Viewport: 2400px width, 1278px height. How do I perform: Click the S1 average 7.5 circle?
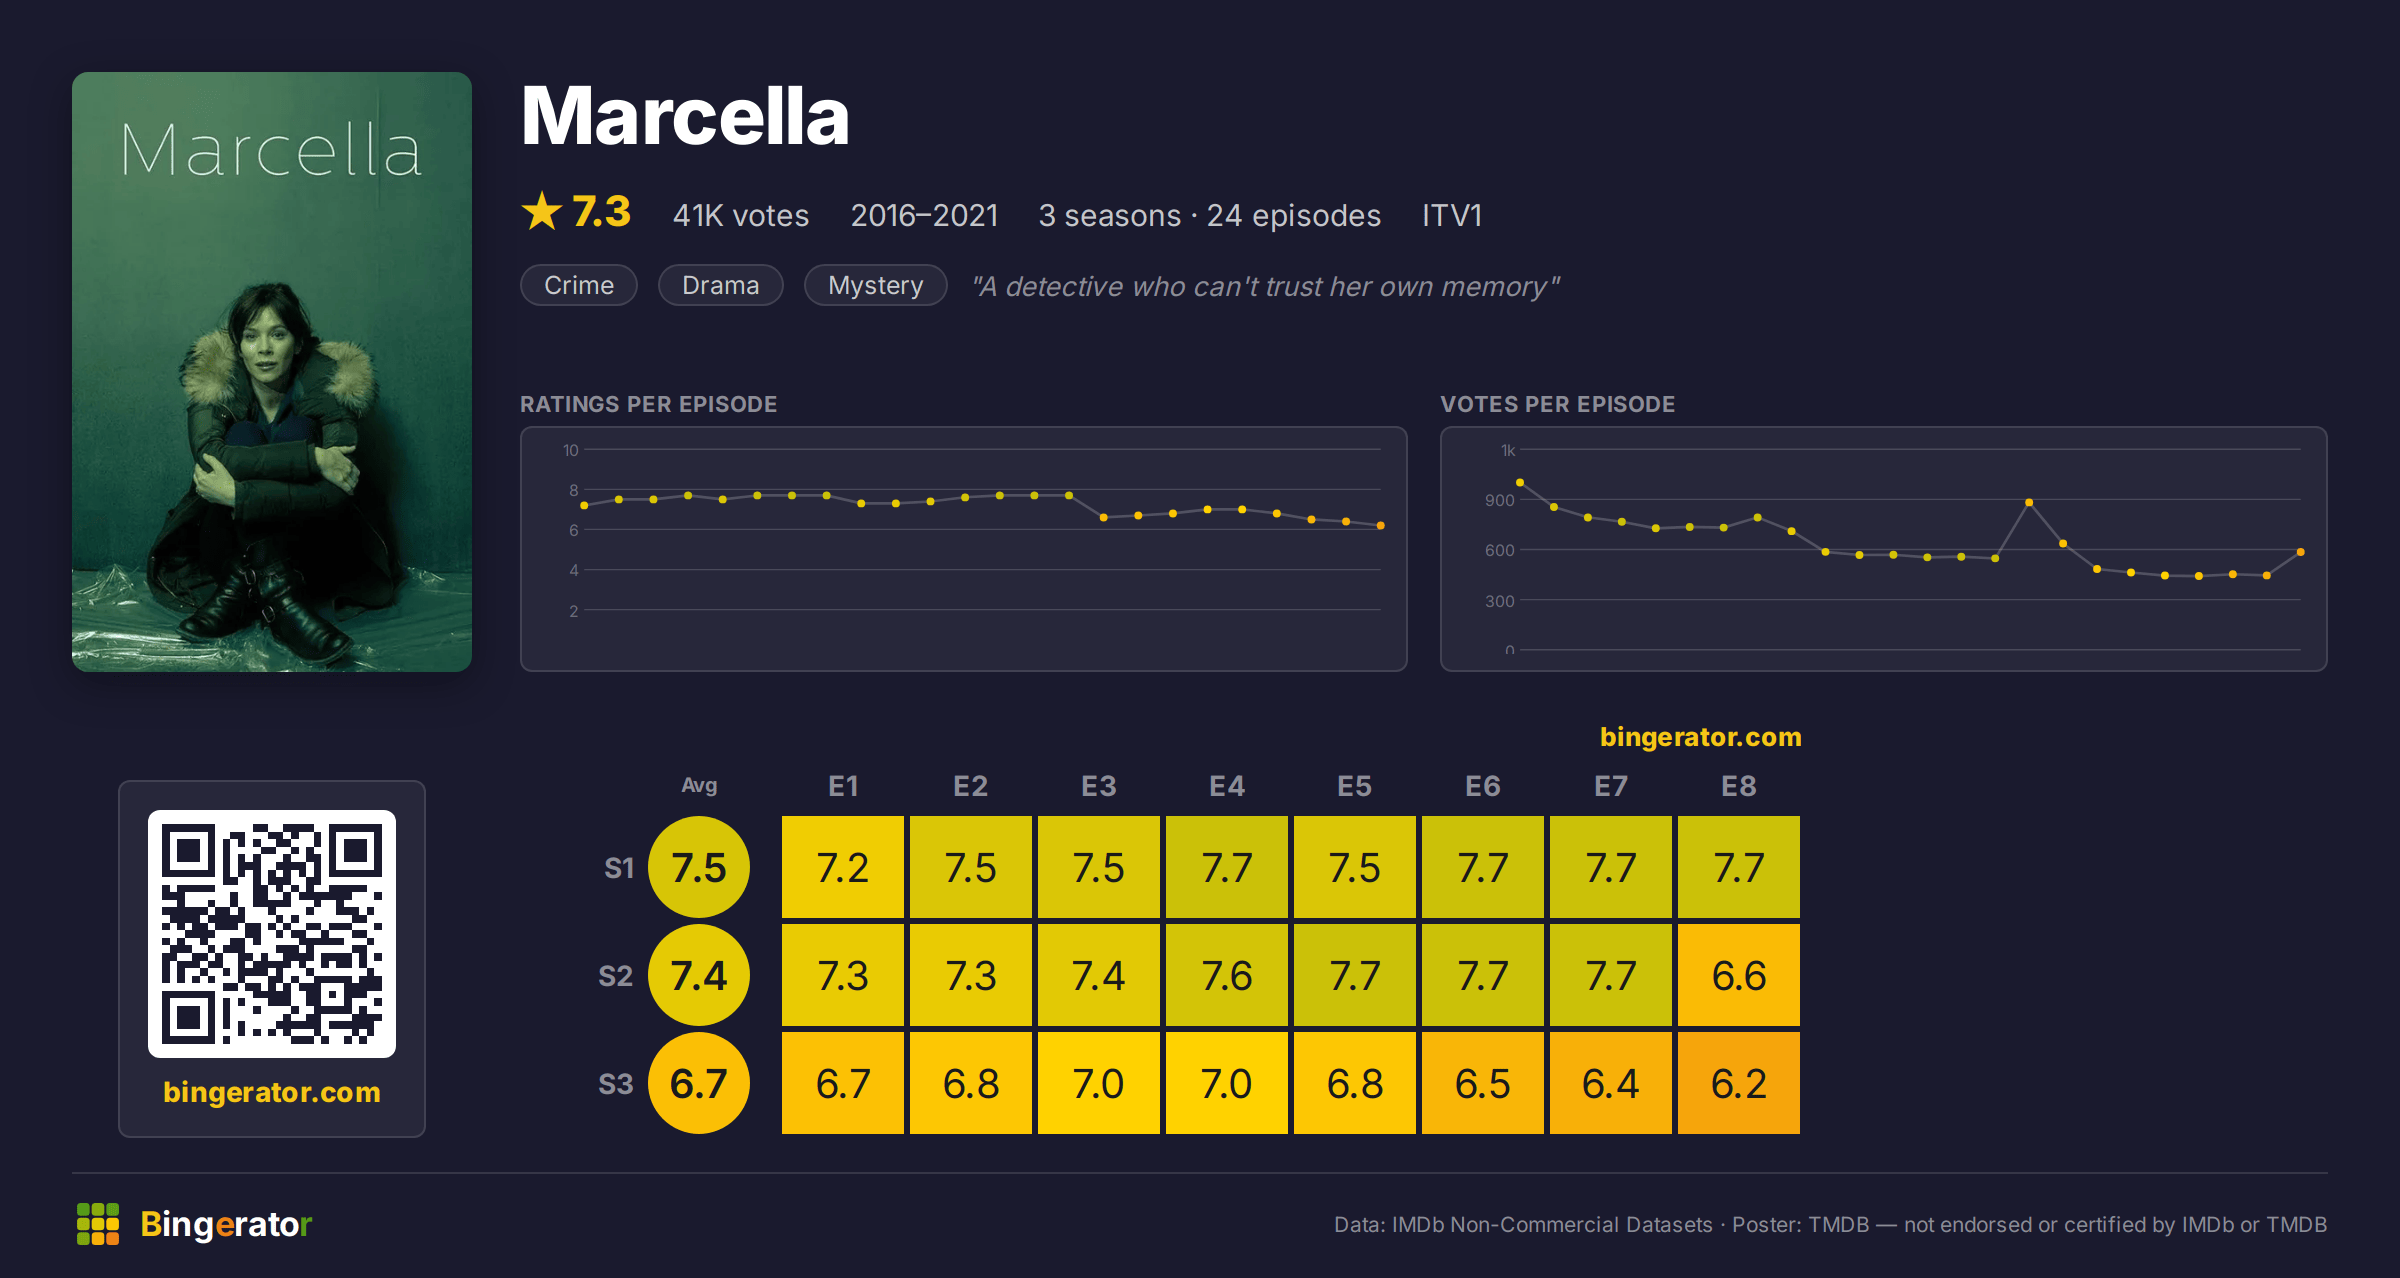699,867
